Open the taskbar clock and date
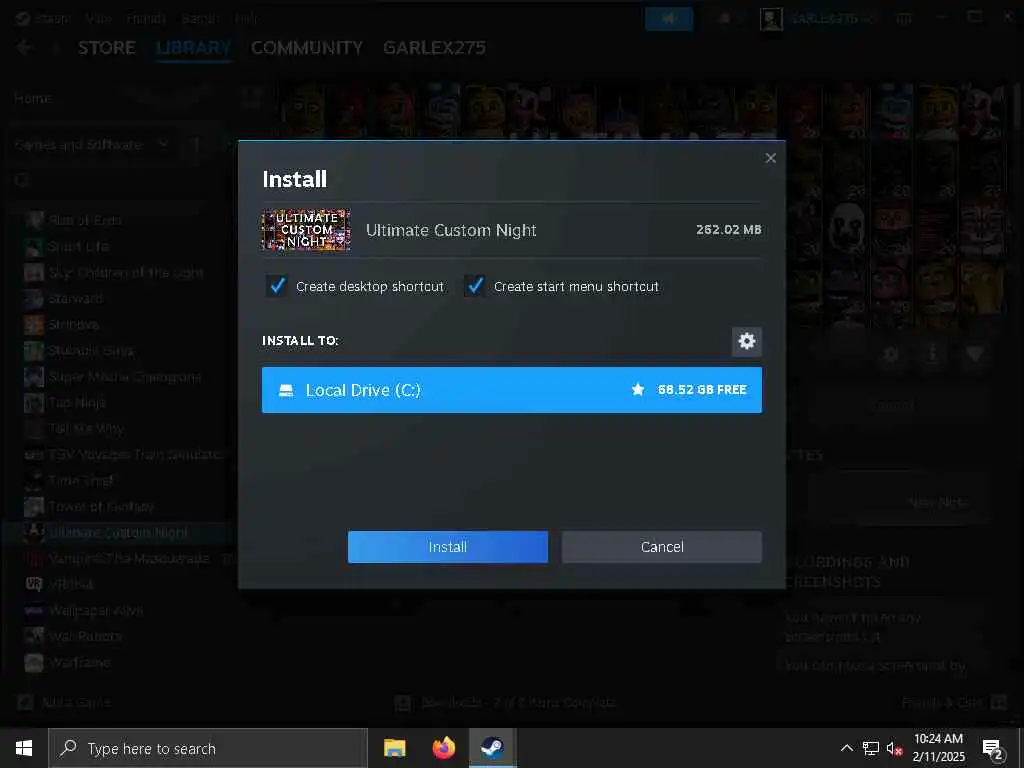 (938, 748)
